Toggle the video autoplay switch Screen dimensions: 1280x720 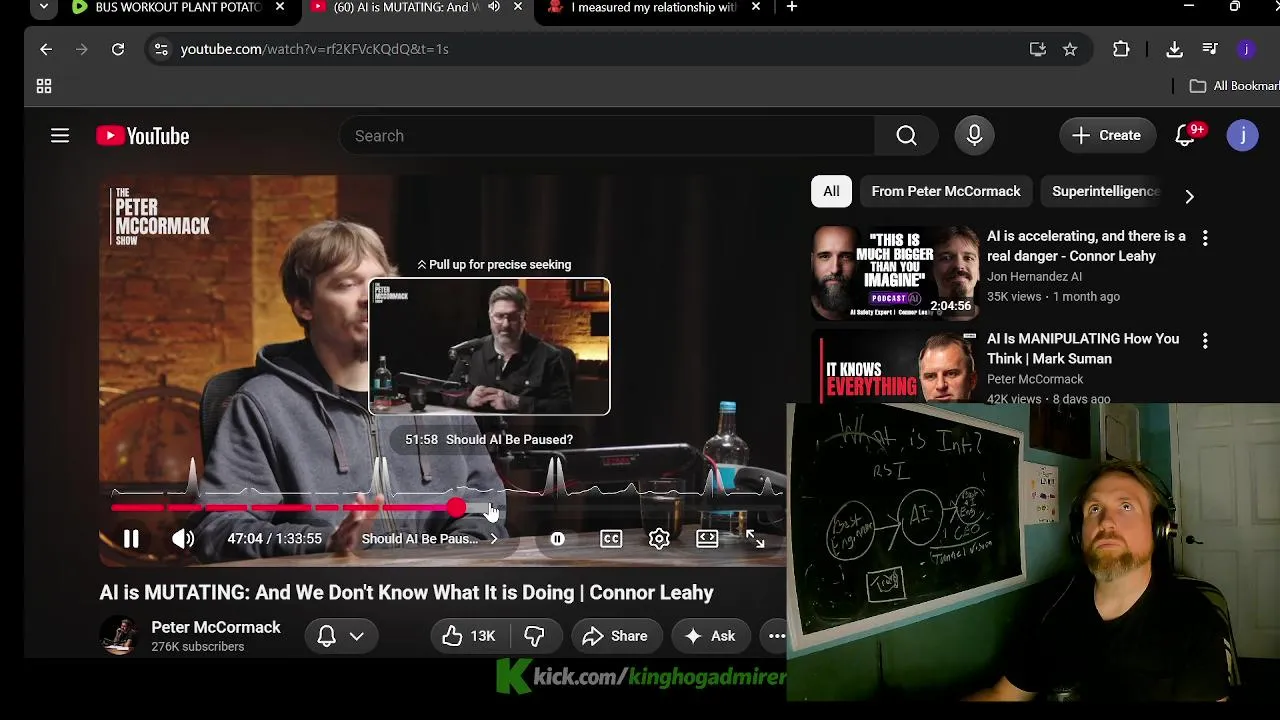point(557,539)
